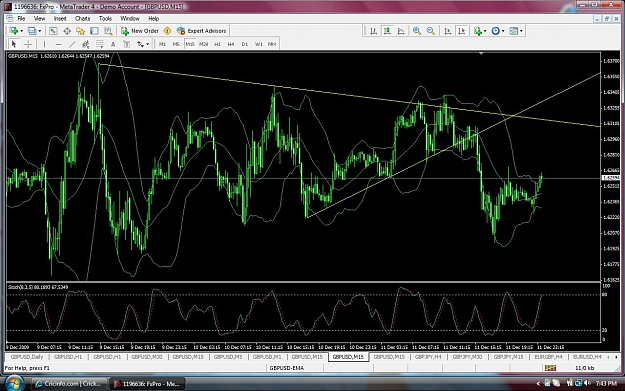Switch to the GBPJPY,H4 chart tab
The width and height of the screenshot is (625, 391).
[x=428, y=357]
